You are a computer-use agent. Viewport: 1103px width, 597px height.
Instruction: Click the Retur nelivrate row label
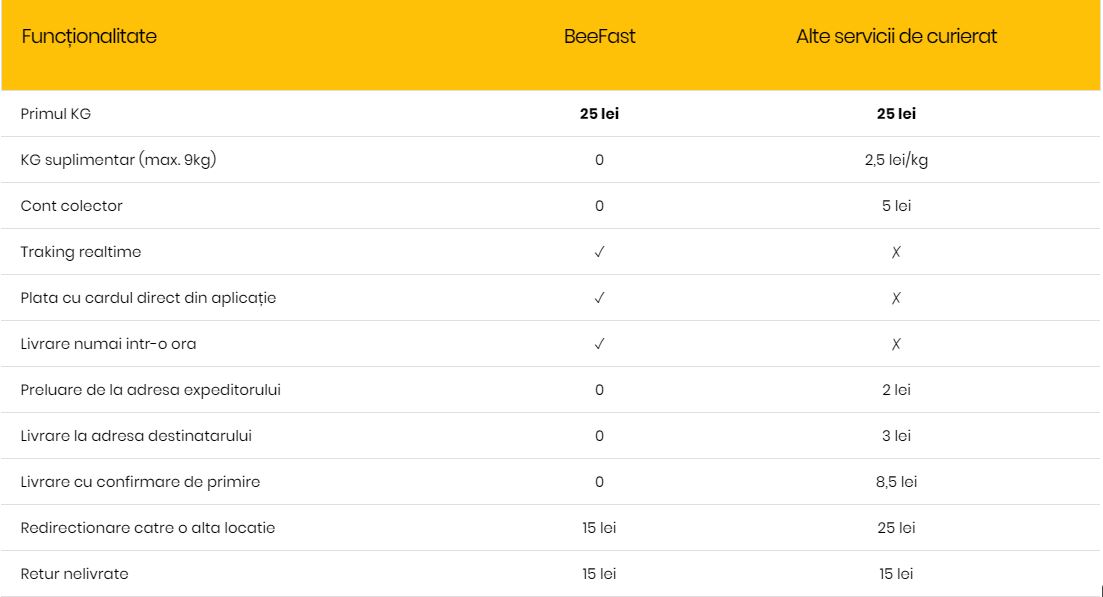[x=75, y=574]
